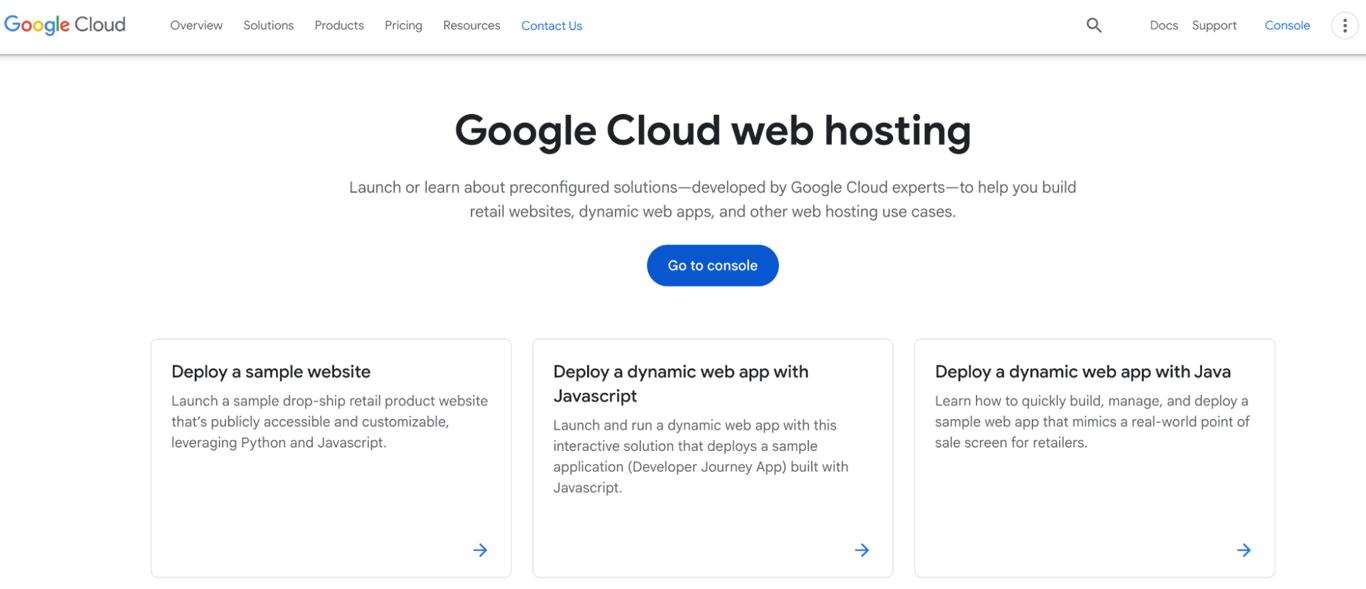Viewport: 1366px width, 589px height.
Task: Click the Google Cloud logo
Action: (64, 24)
